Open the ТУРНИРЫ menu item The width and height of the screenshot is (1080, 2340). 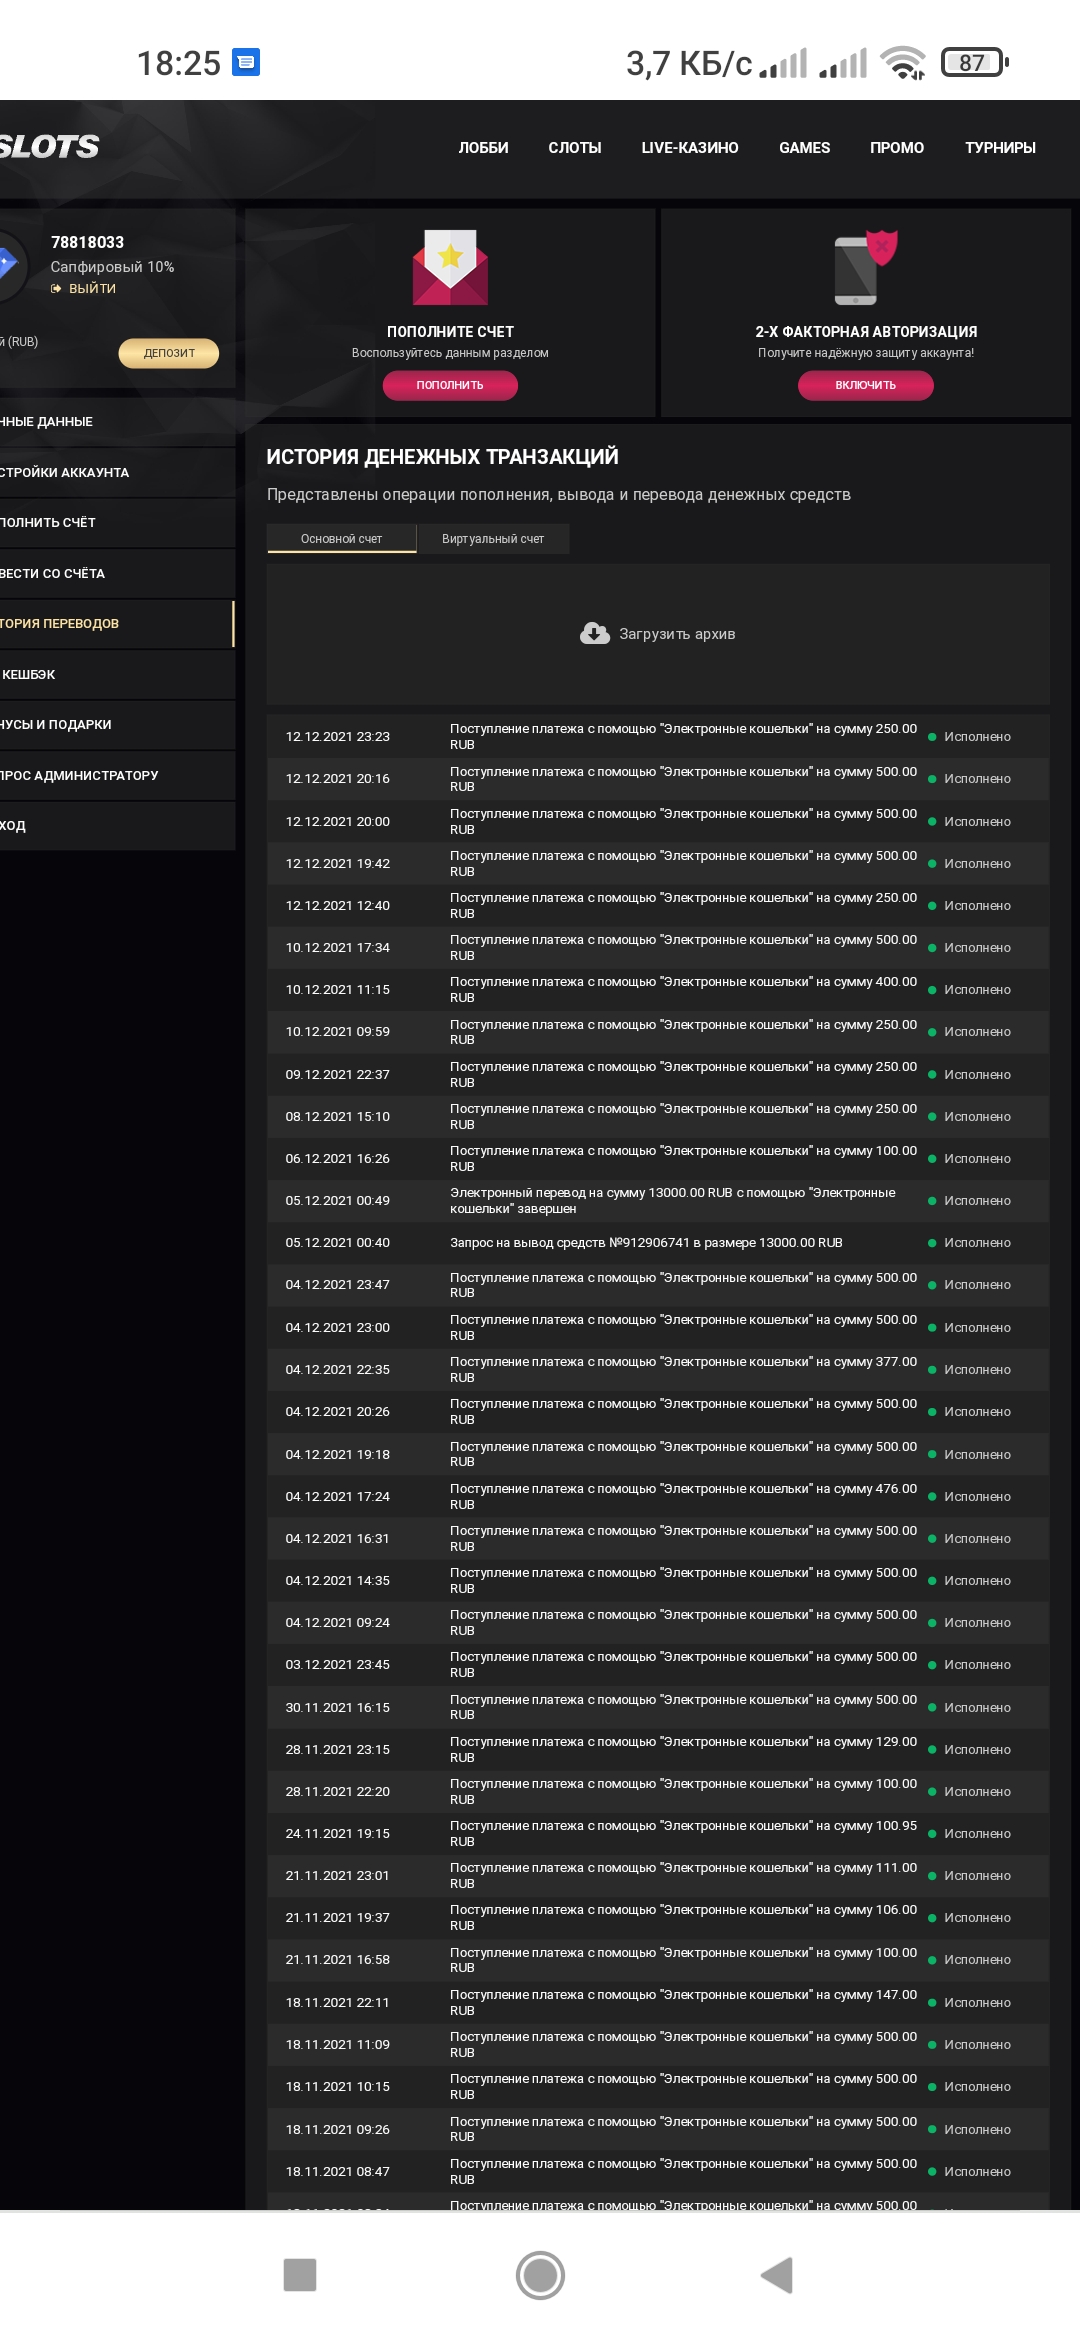click(1000, 148)
